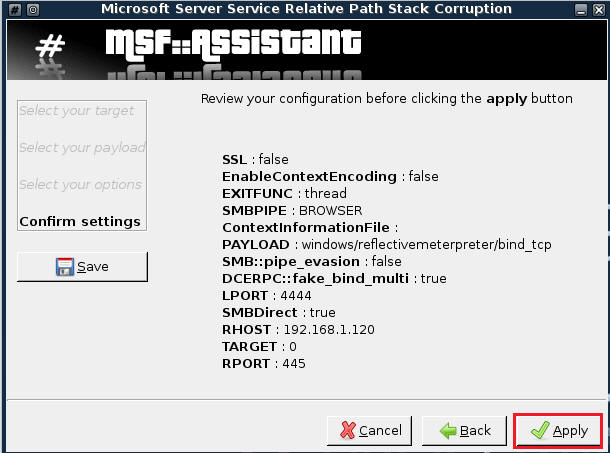
Task: Cancel the exploit configuration
Action: pos(370,430)
